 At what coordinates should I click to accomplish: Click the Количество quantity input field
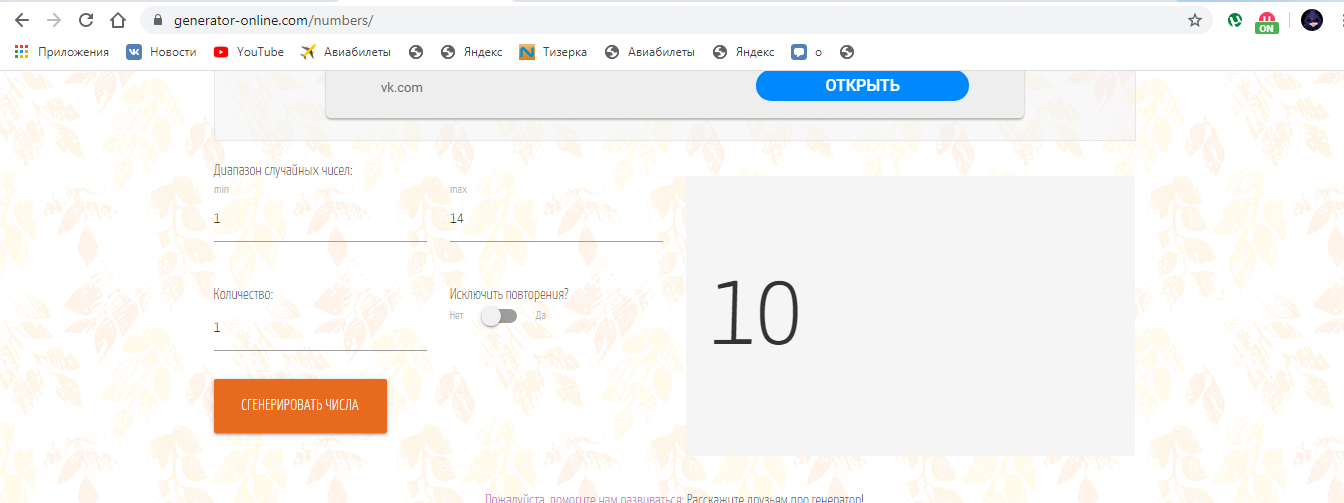[x=319, y=328]
